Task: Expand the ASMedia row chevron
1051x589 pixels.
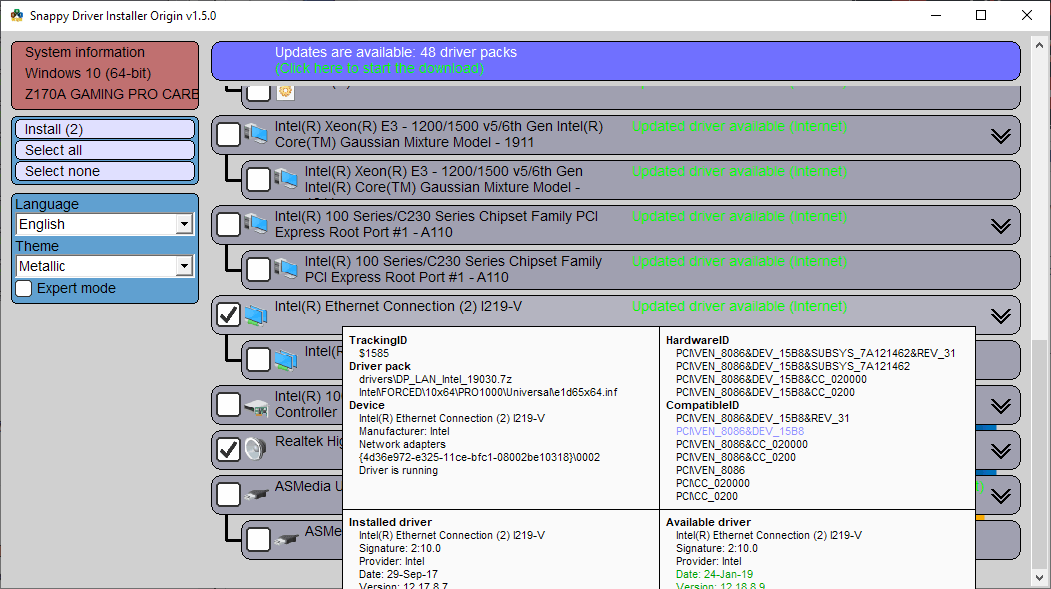Action: click(x=1001, y=497)
